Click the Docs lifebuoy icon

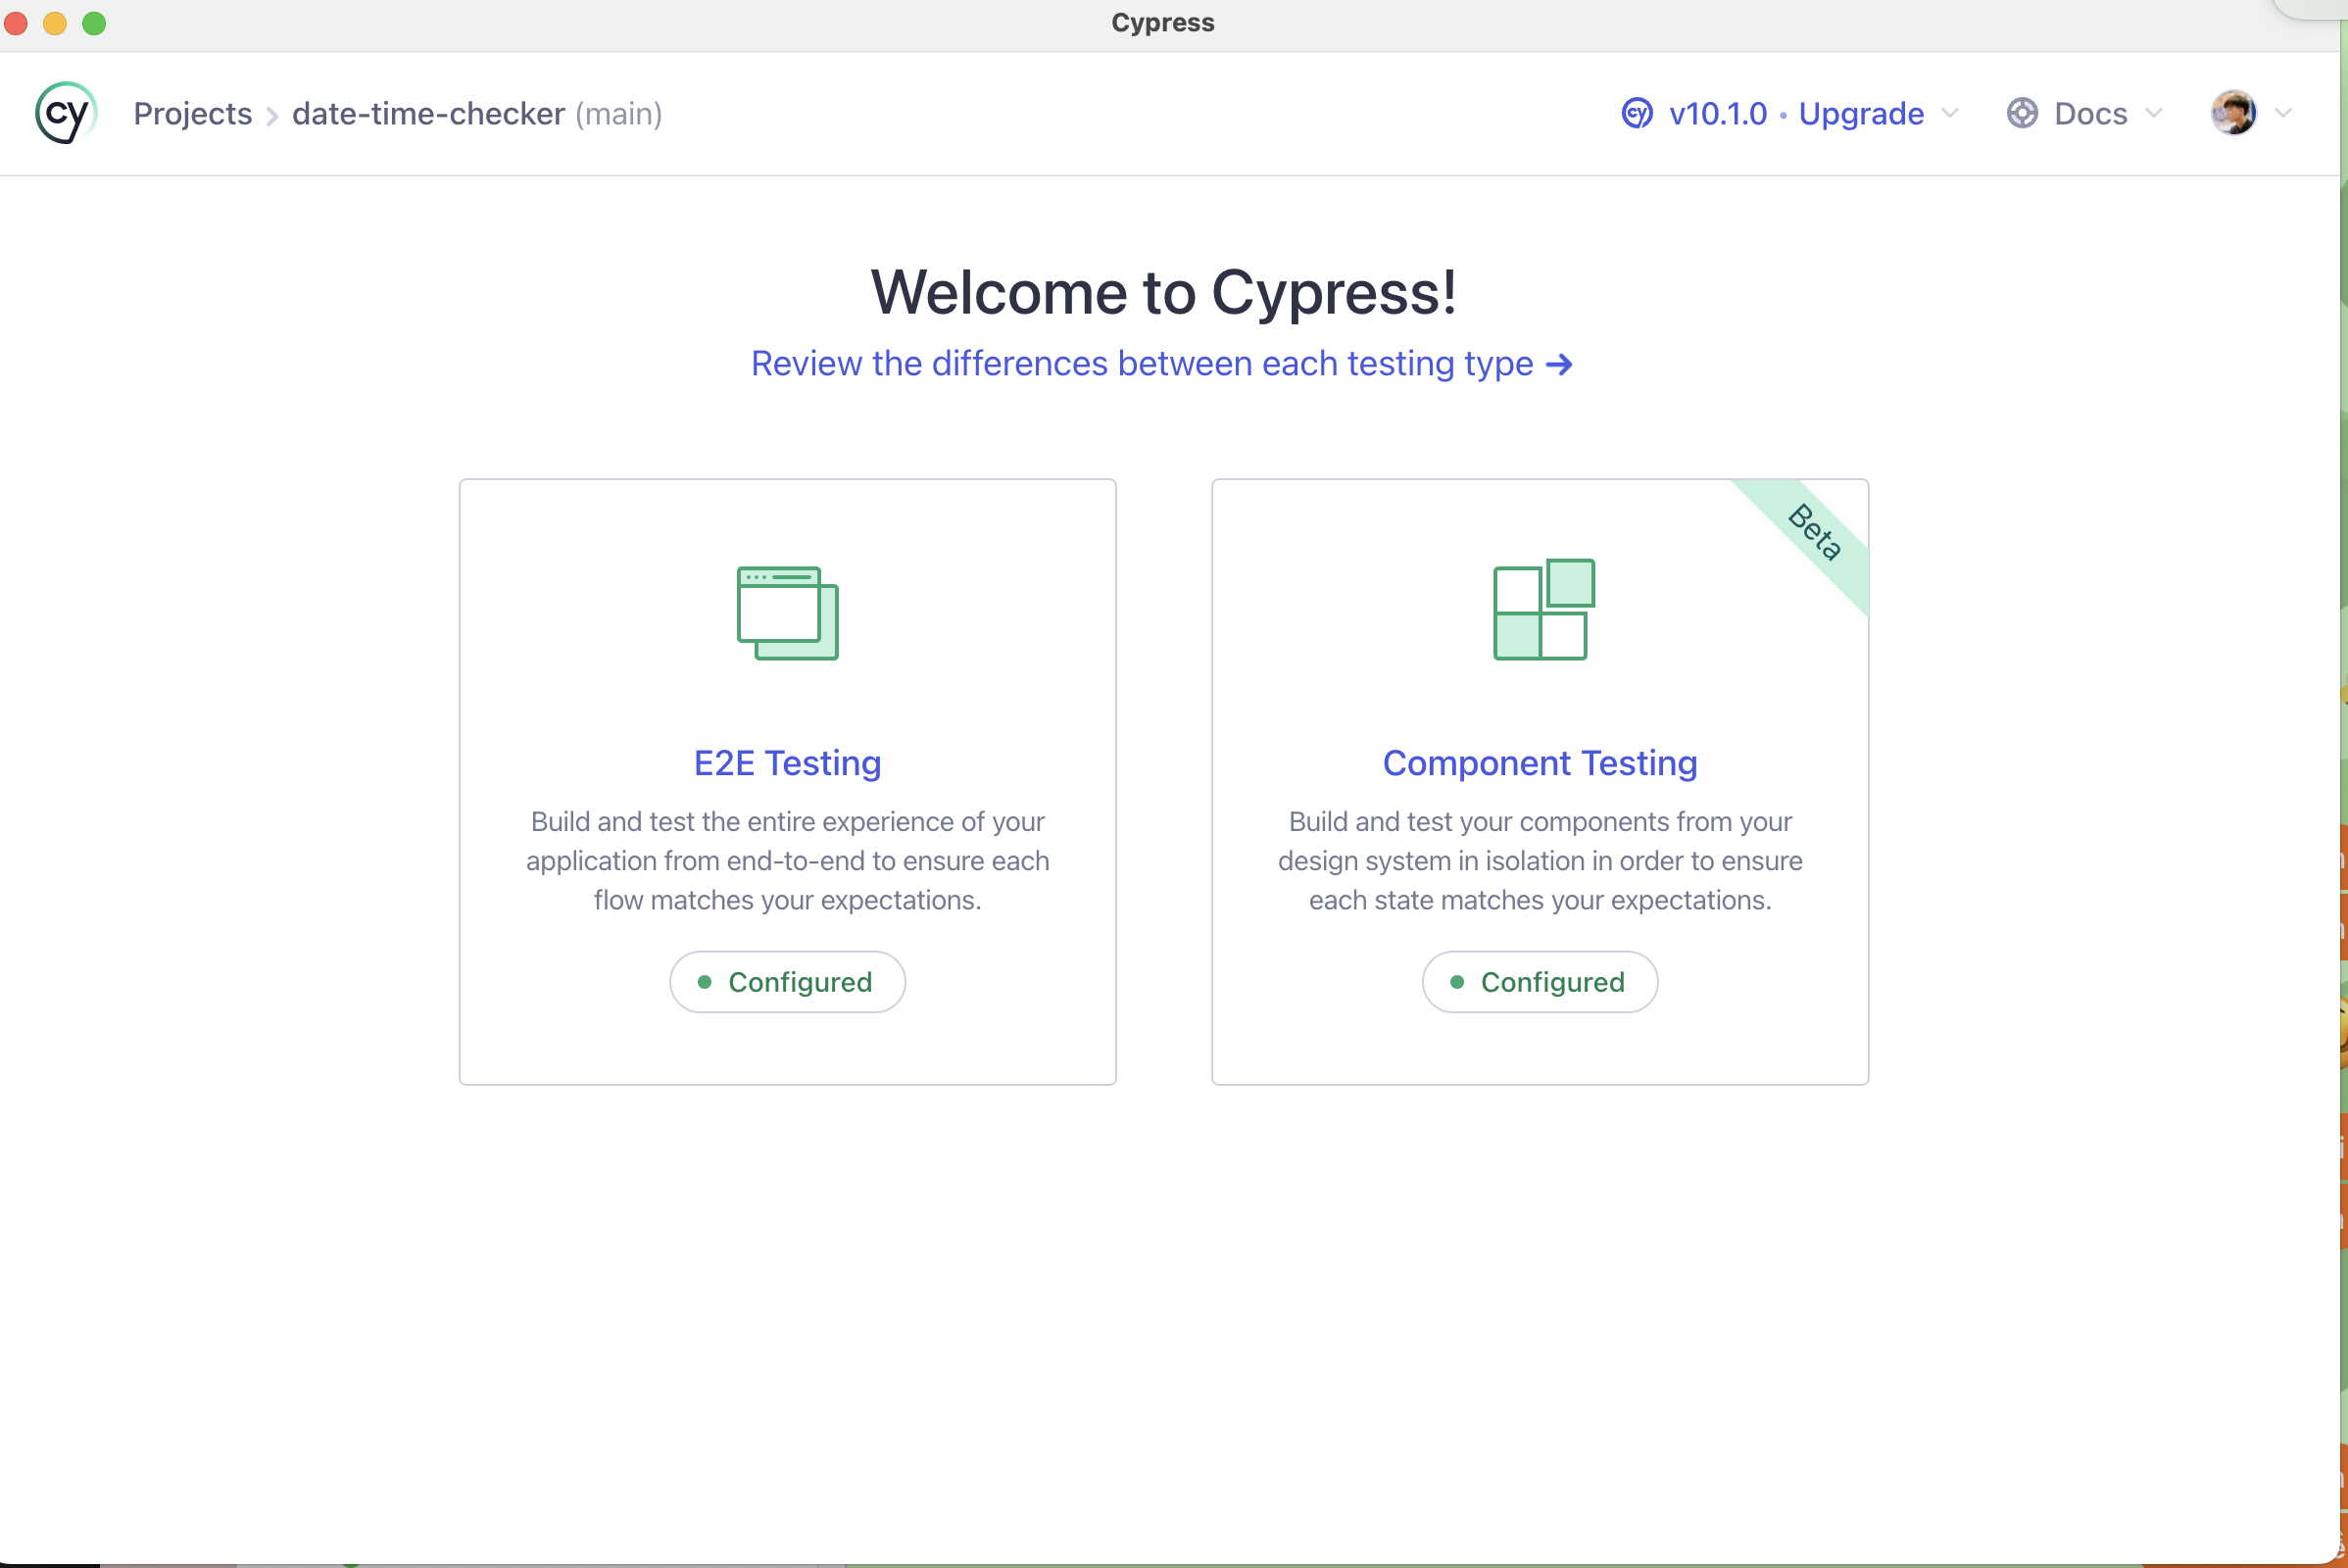tap(2021, 113)
